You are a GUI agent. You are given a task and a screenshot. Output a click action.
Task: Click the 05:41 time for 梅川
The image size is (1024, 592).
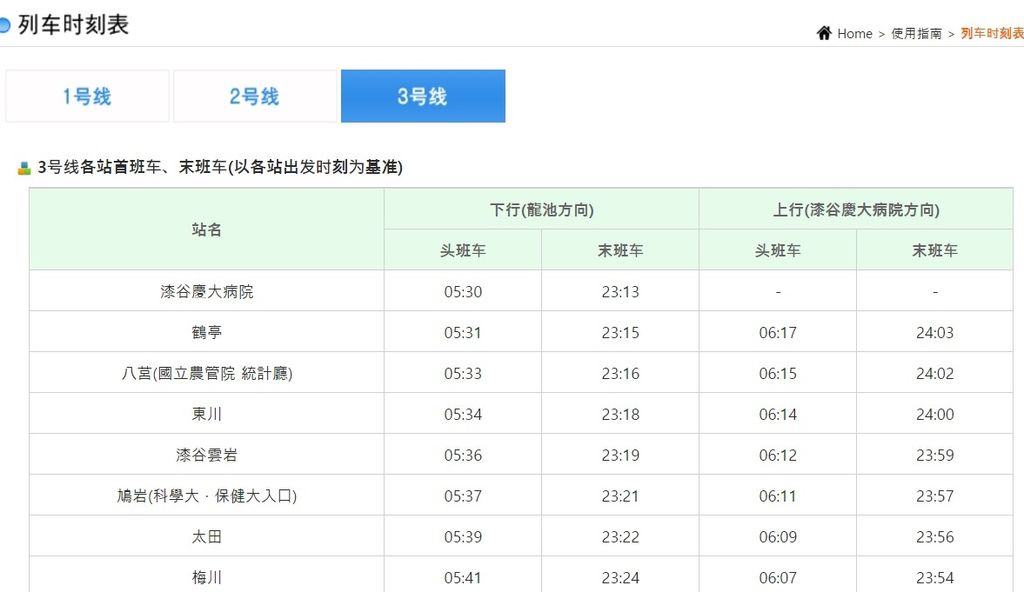pos(462,578)
